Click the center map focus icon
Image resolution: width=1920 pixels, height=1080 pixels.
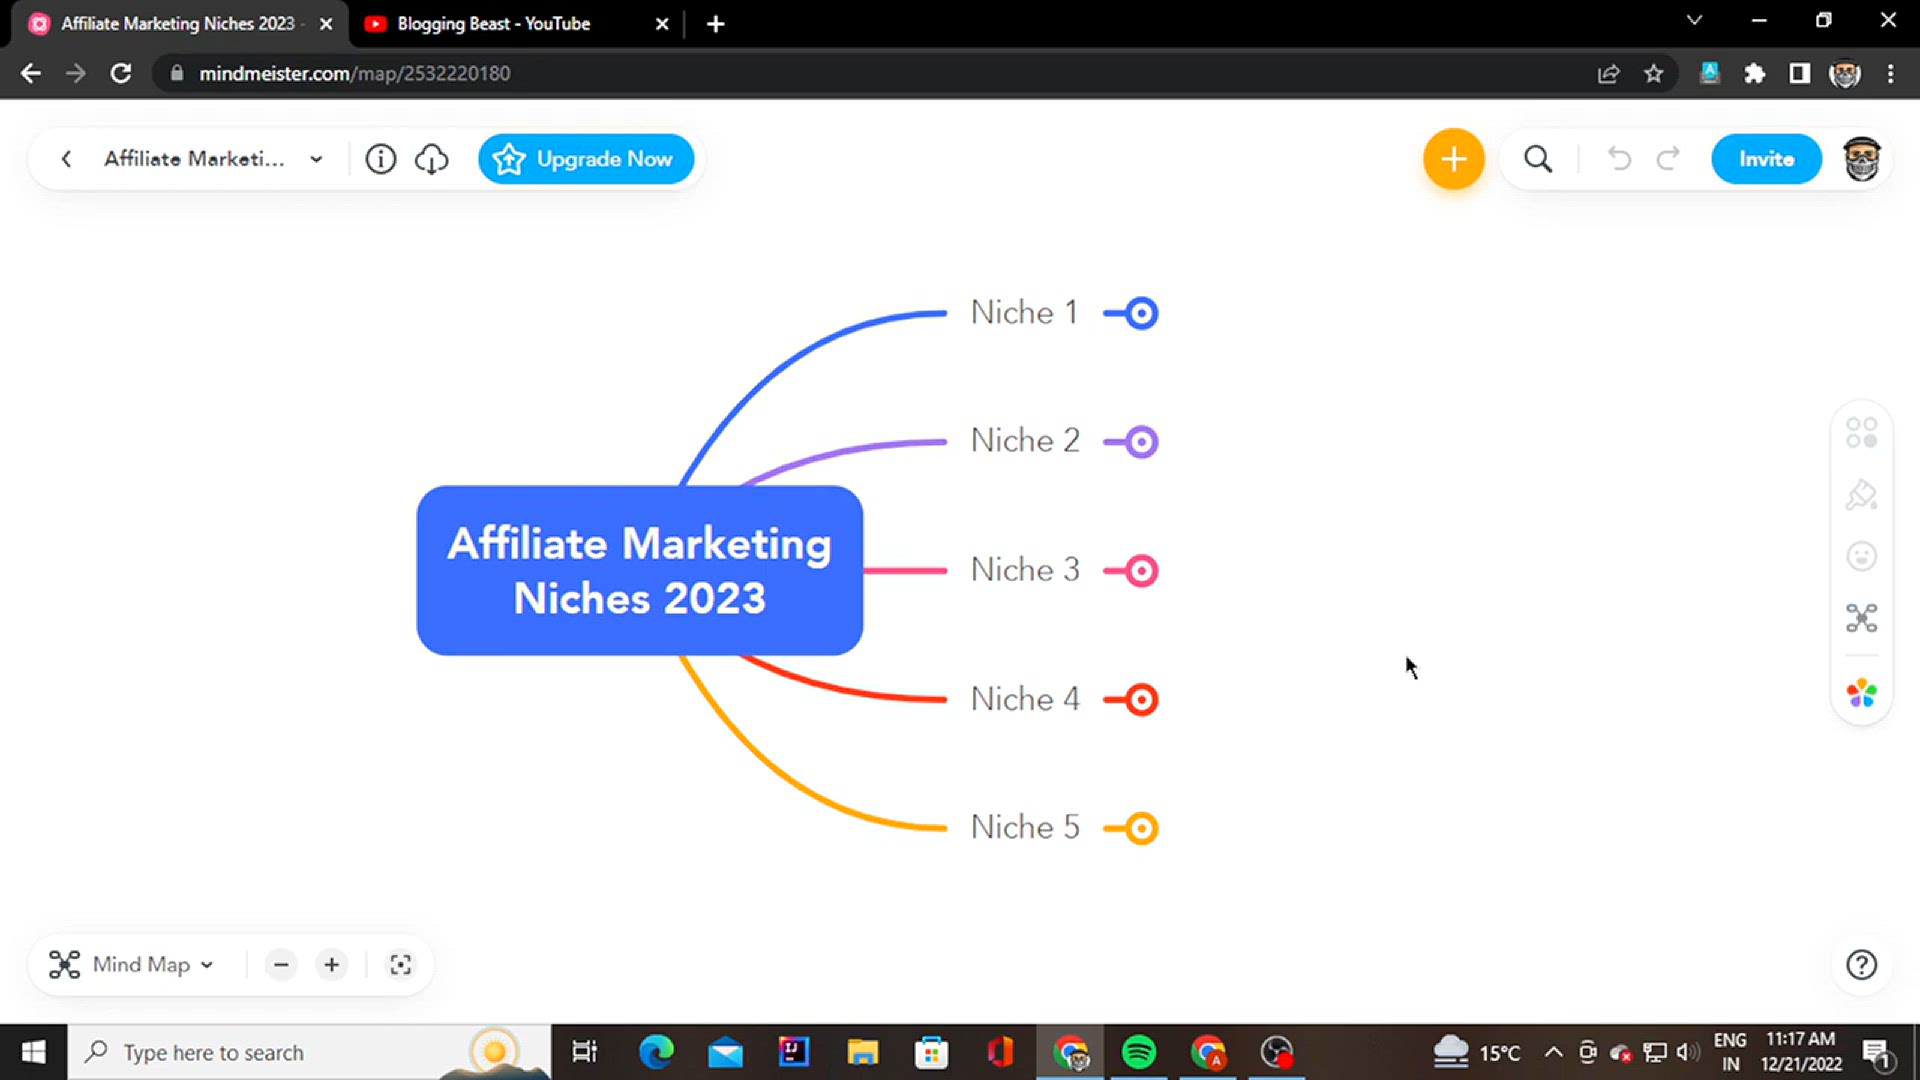coord(400,965)
